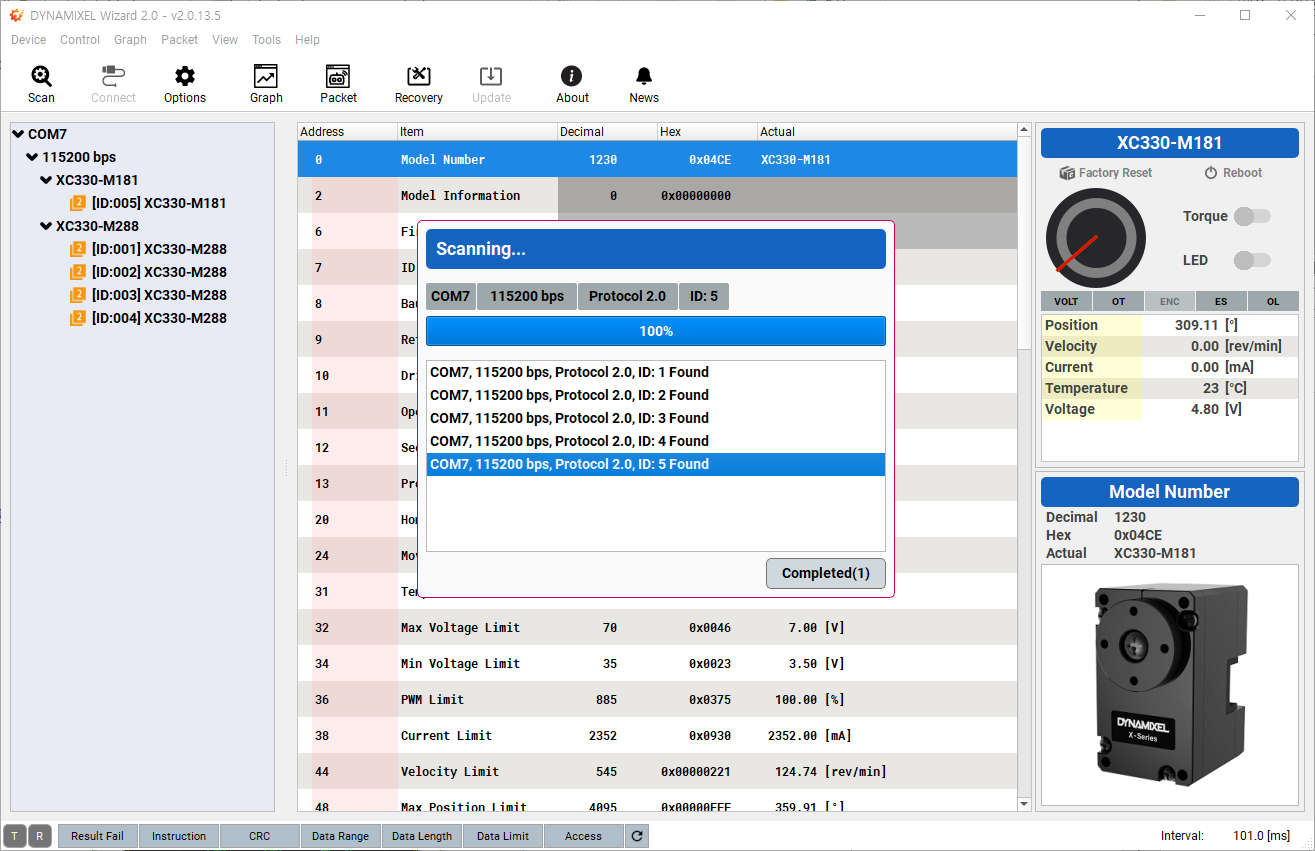This screenshot has height=851, width=1315.
Task: Collapse the 115200 bps tree node
Action: point(32,157)
